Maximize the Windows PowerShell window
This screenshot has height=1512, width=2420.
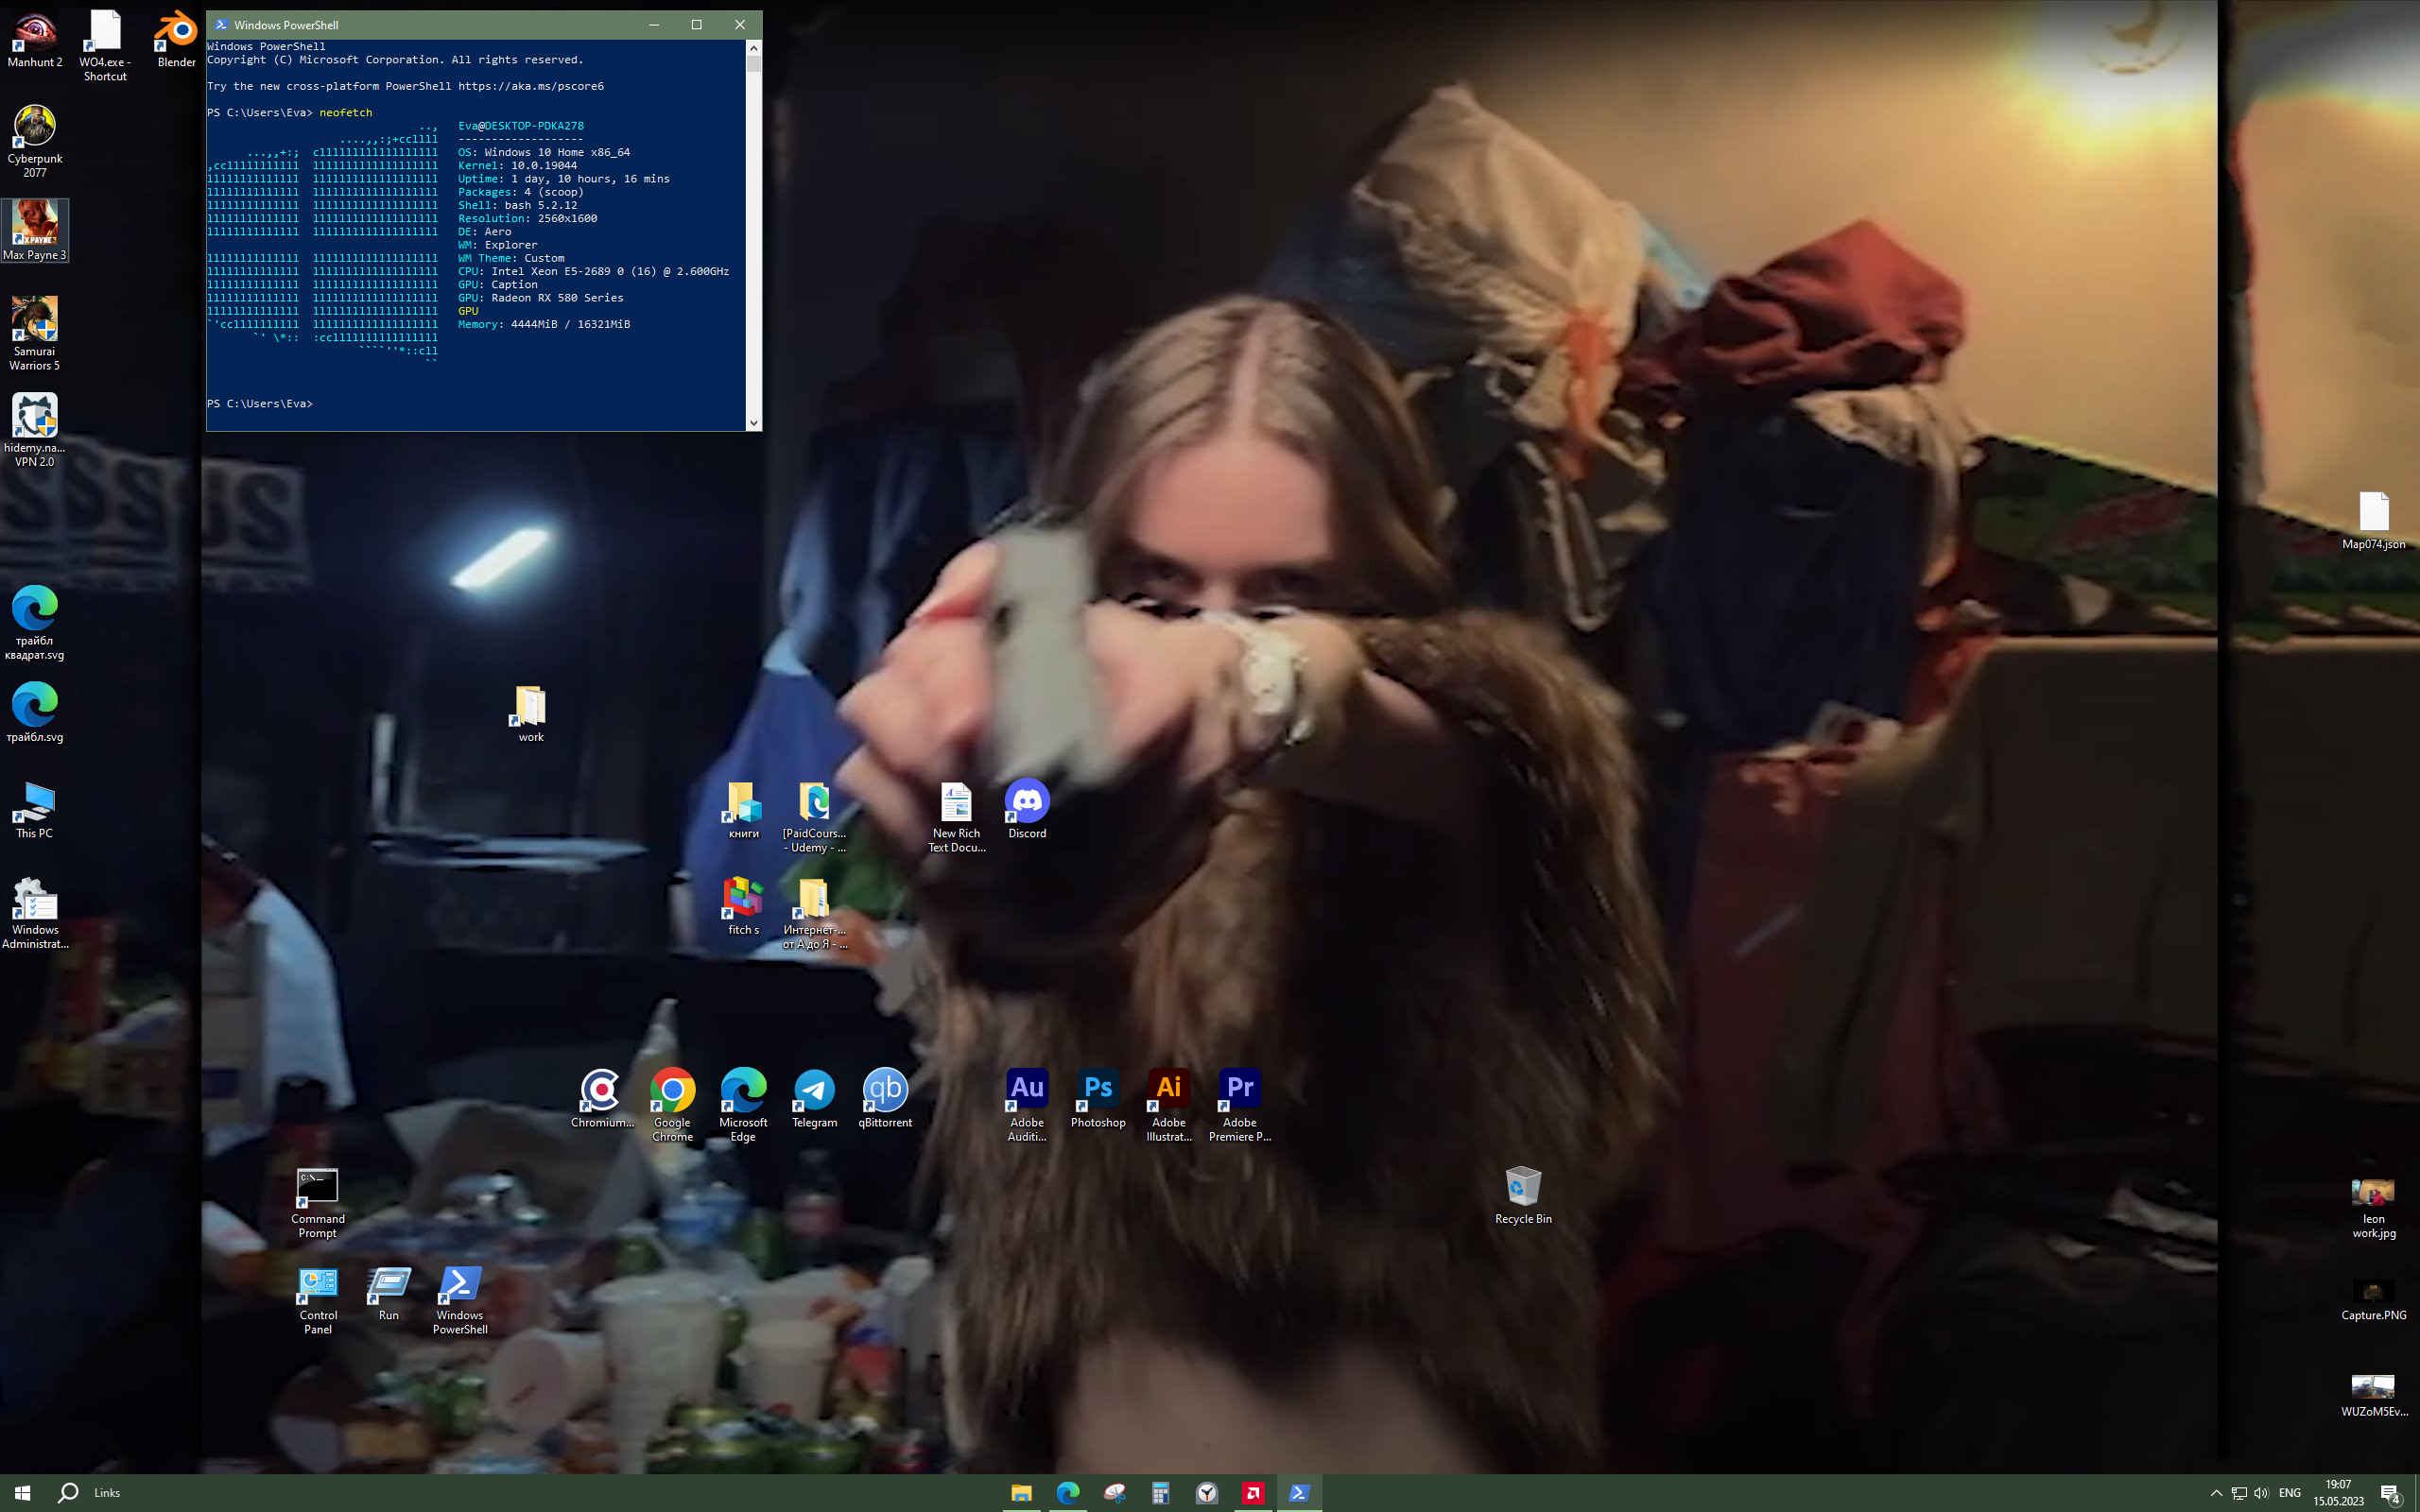pos(697,25)
